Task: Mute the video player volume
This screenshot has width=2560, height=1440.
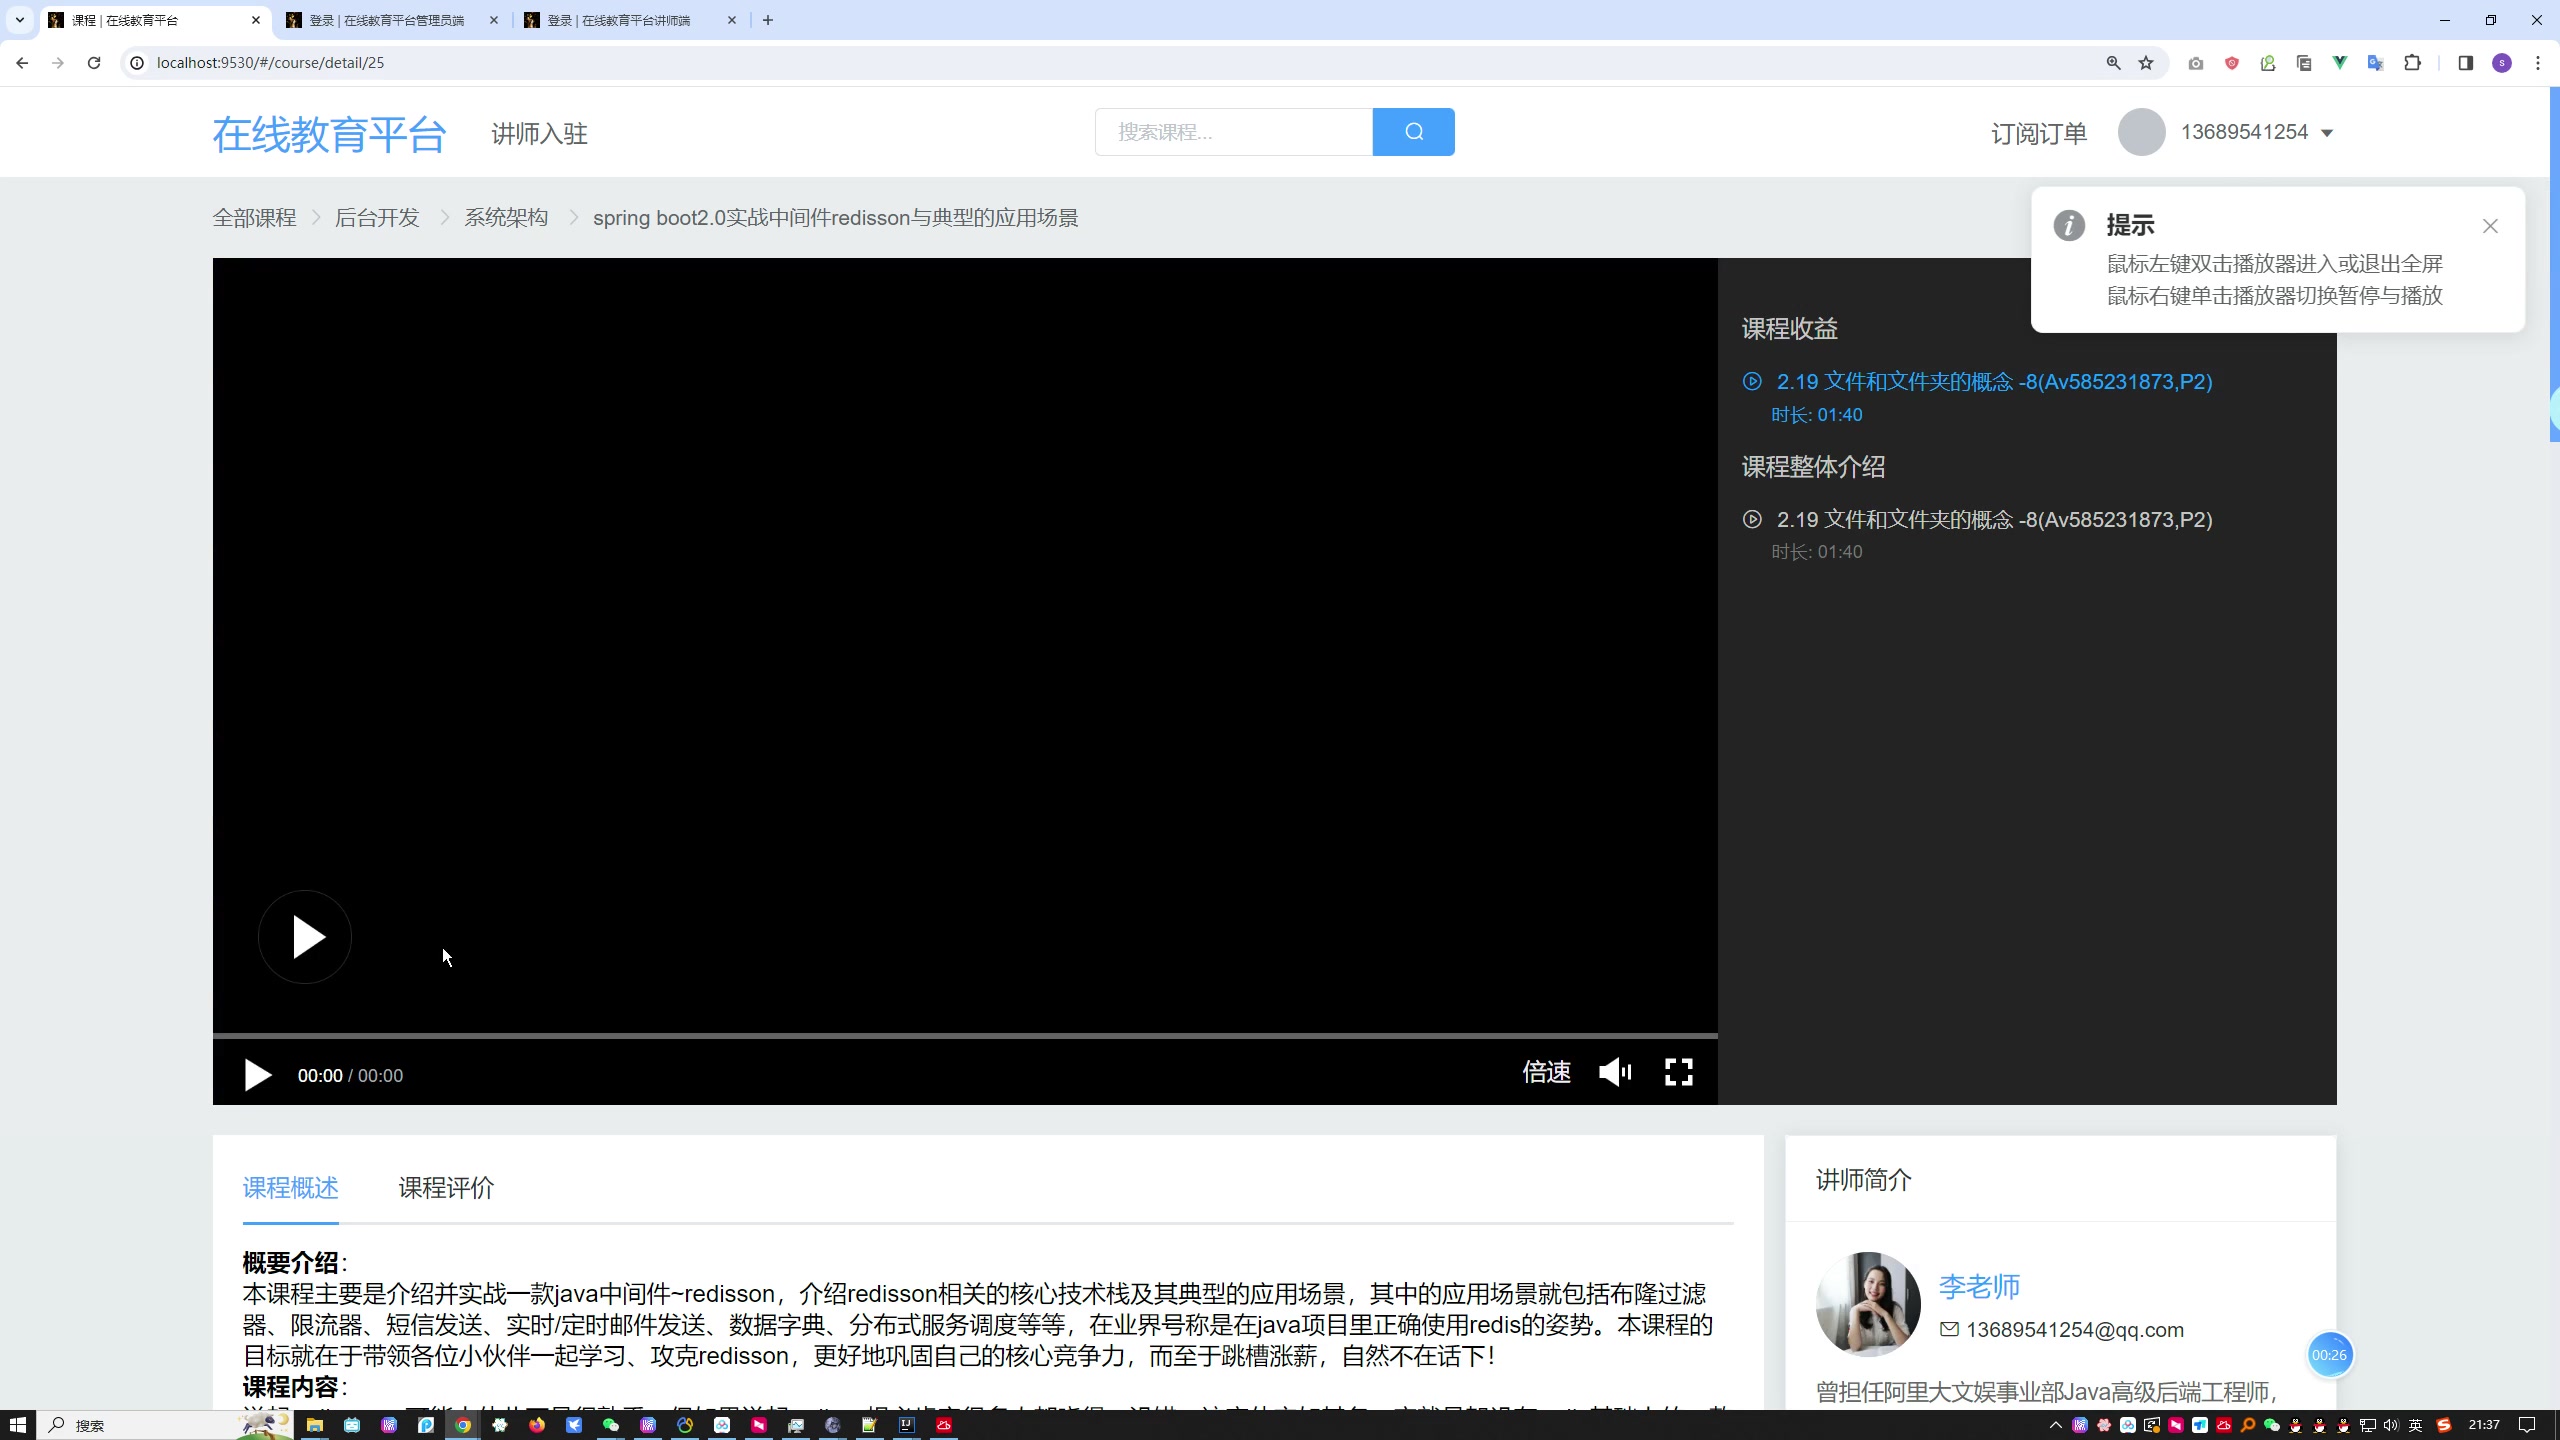Action: coord(1614,1072)
